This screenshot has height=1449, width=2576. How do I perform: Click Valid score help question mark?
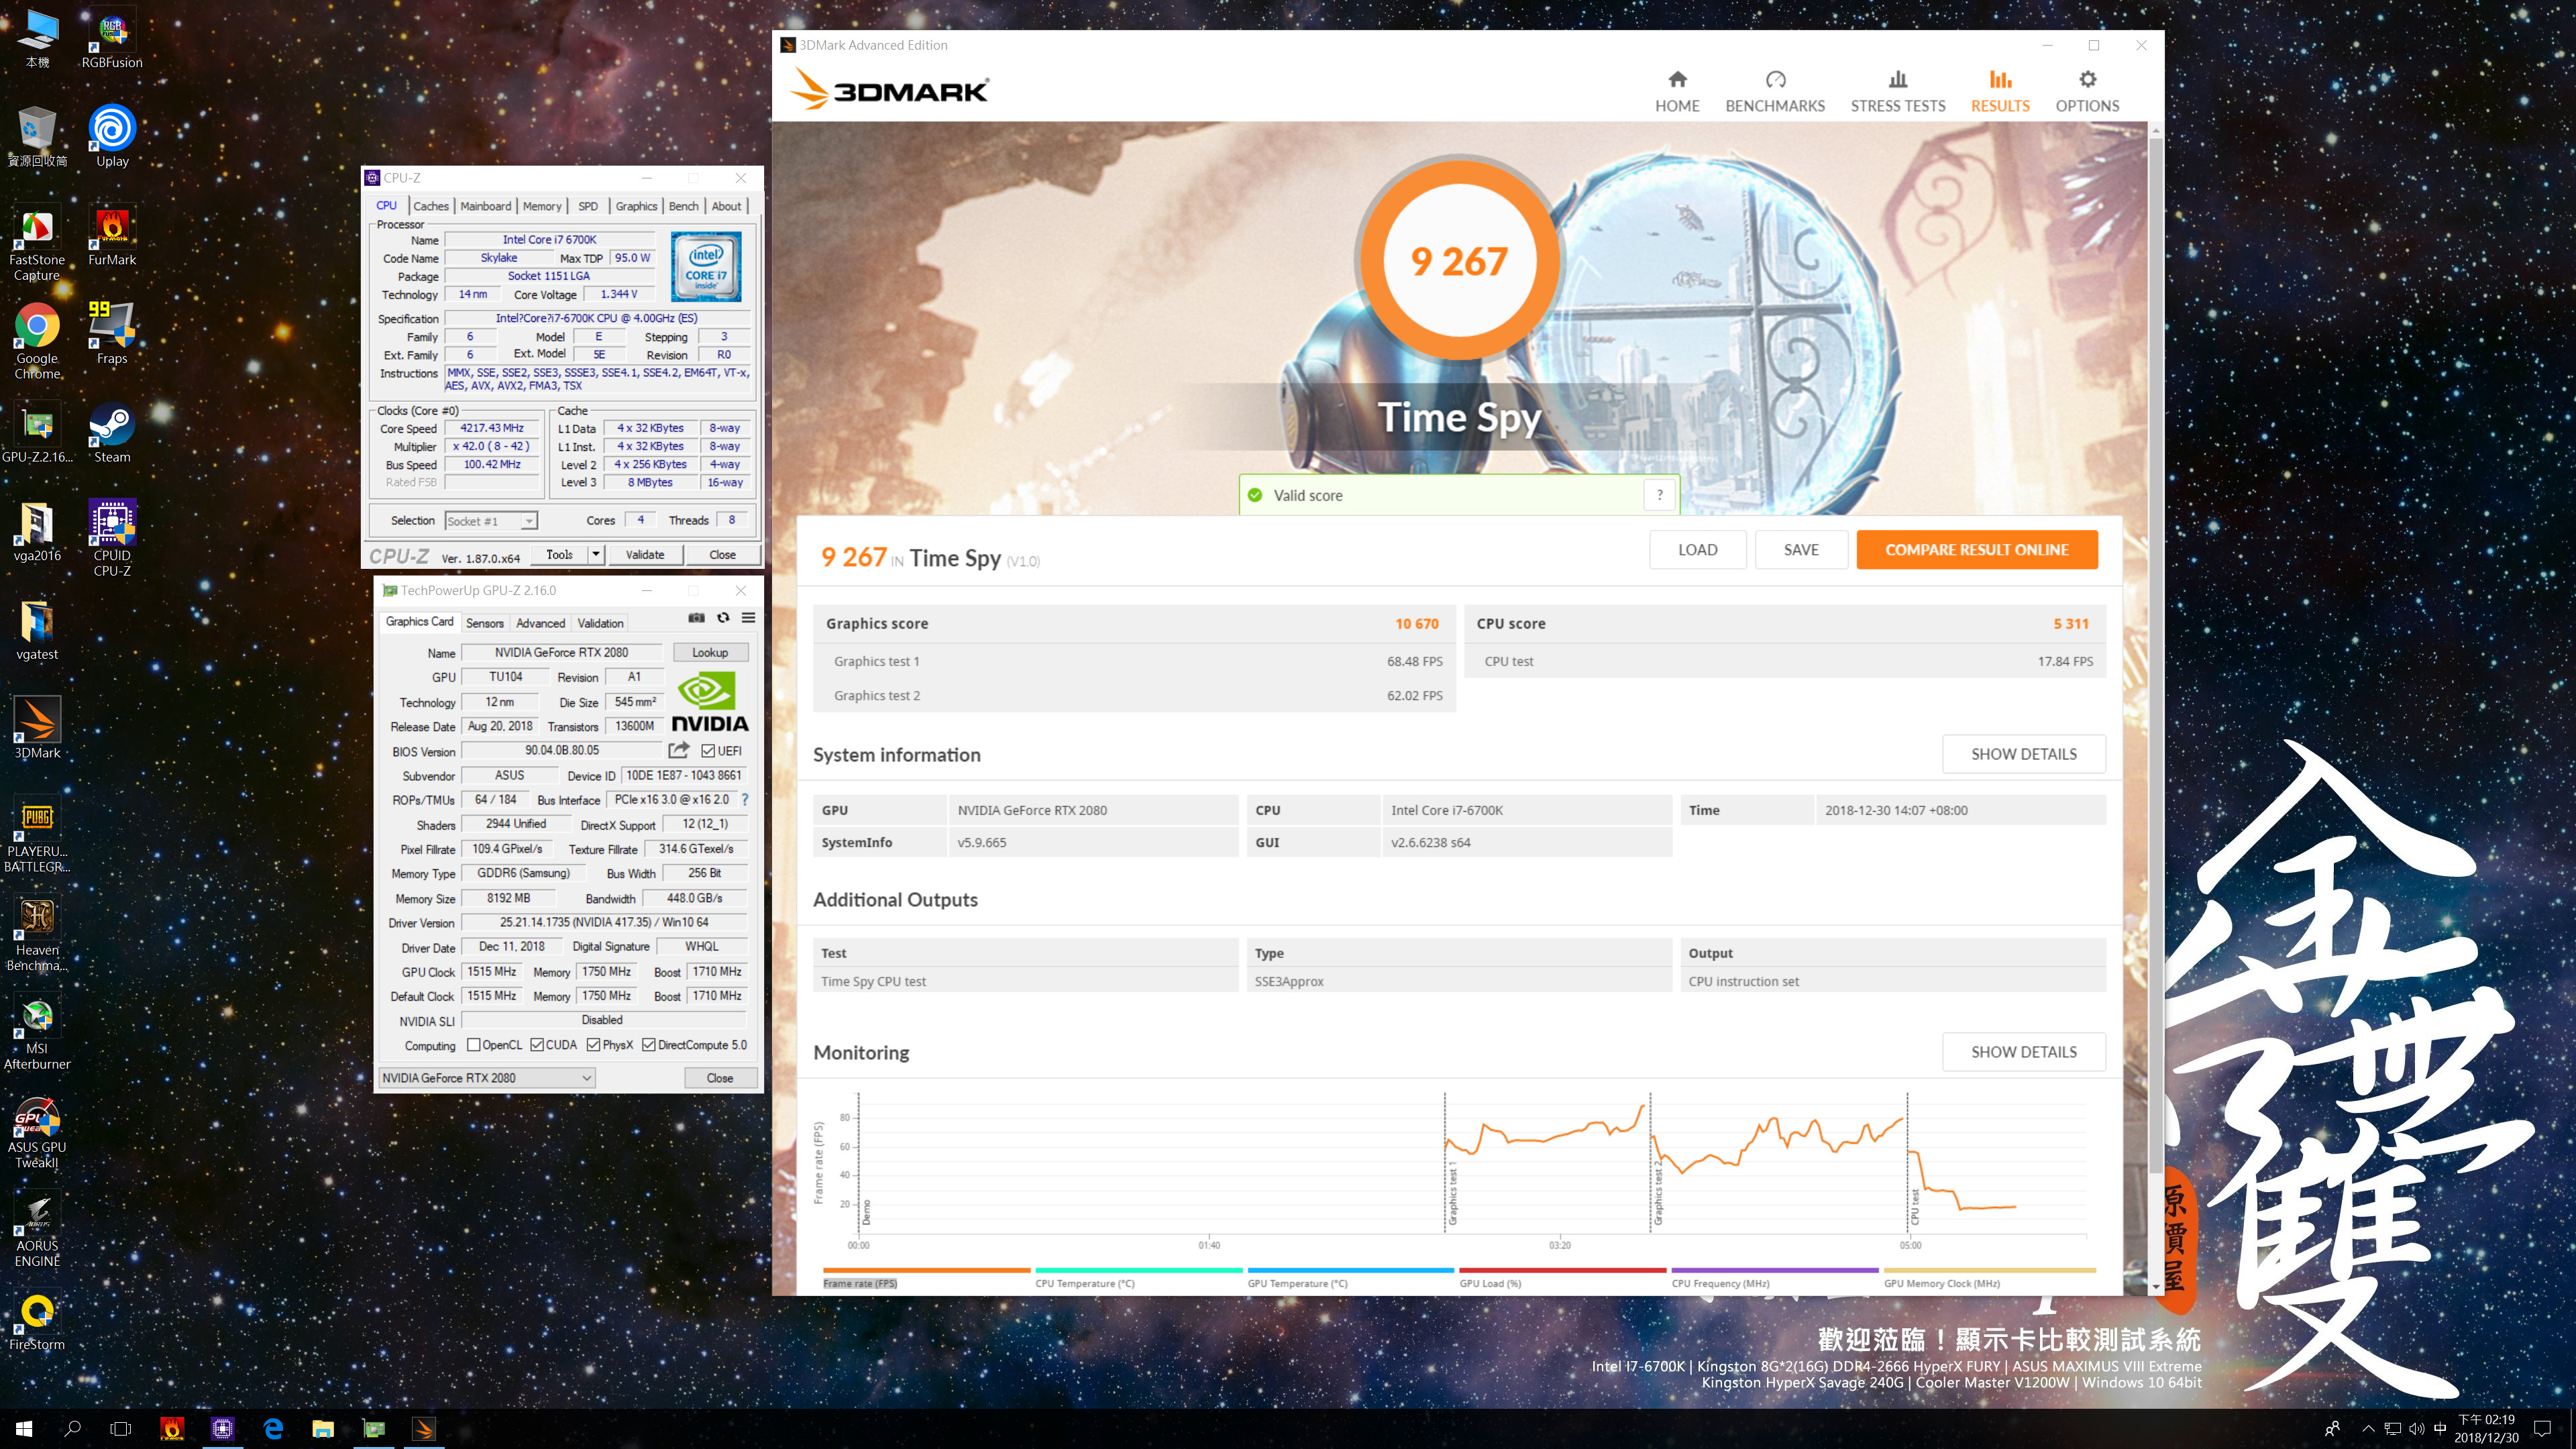1659,495
